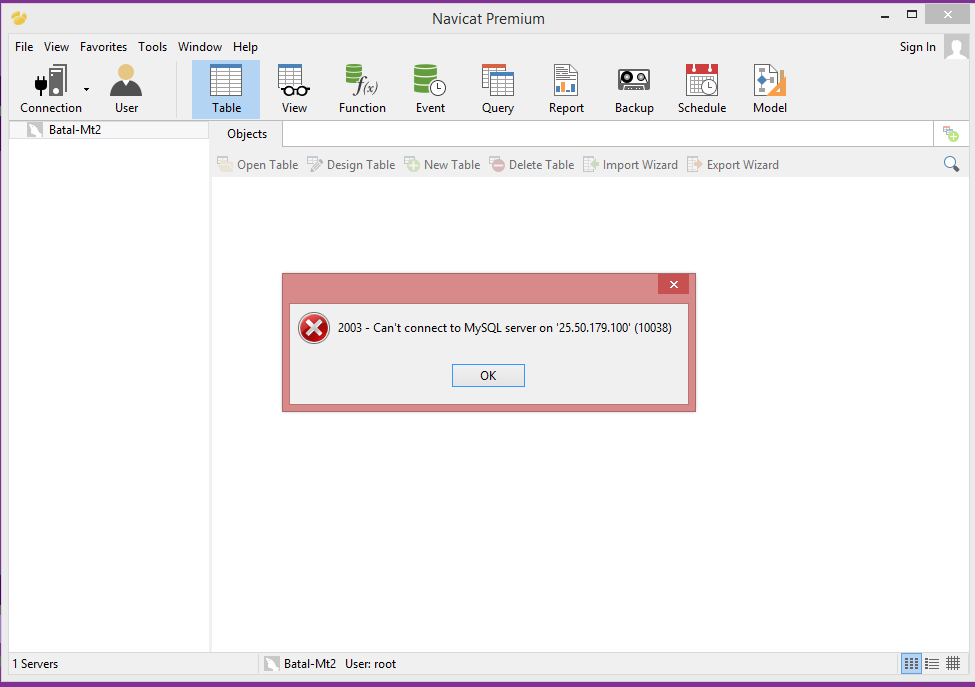This screenshot has width=975, height=687.
Task: Open the Event objects icon
Action: (x=430, y=89)
